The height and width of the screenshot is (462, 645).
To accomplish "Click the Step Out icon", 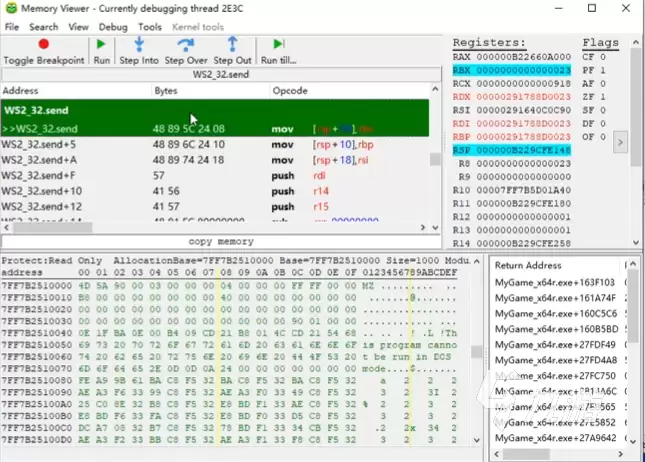I will (x=232, y=44).
